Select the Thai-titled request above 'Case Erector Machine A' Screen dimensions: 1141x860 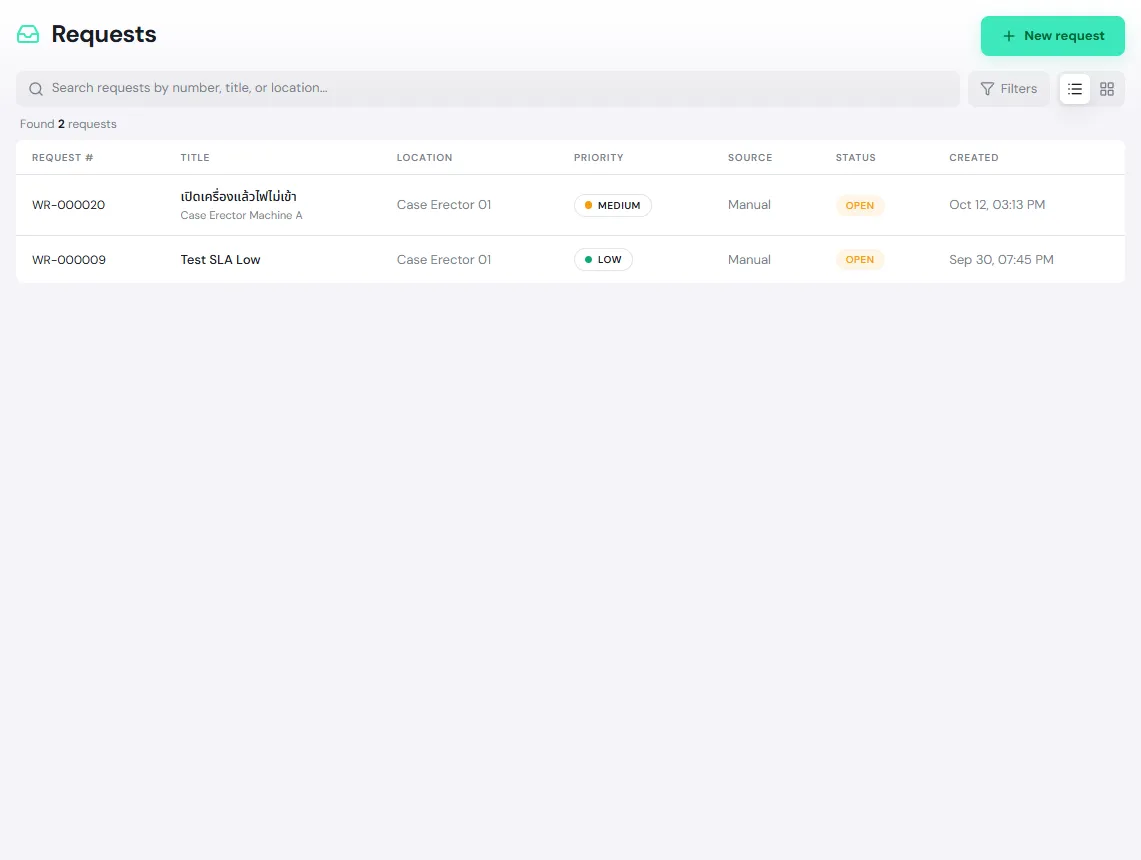click(239, 196)
